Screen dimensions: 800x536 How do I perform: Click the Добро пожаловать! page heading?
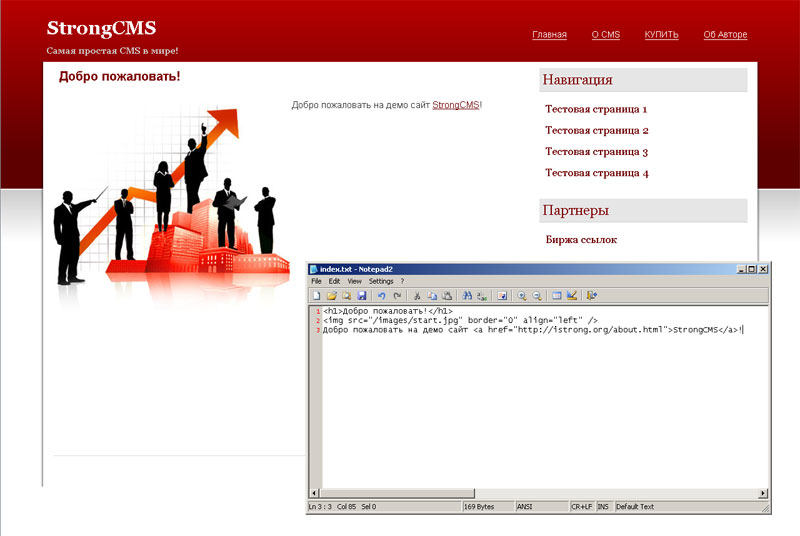click(119, 76)
